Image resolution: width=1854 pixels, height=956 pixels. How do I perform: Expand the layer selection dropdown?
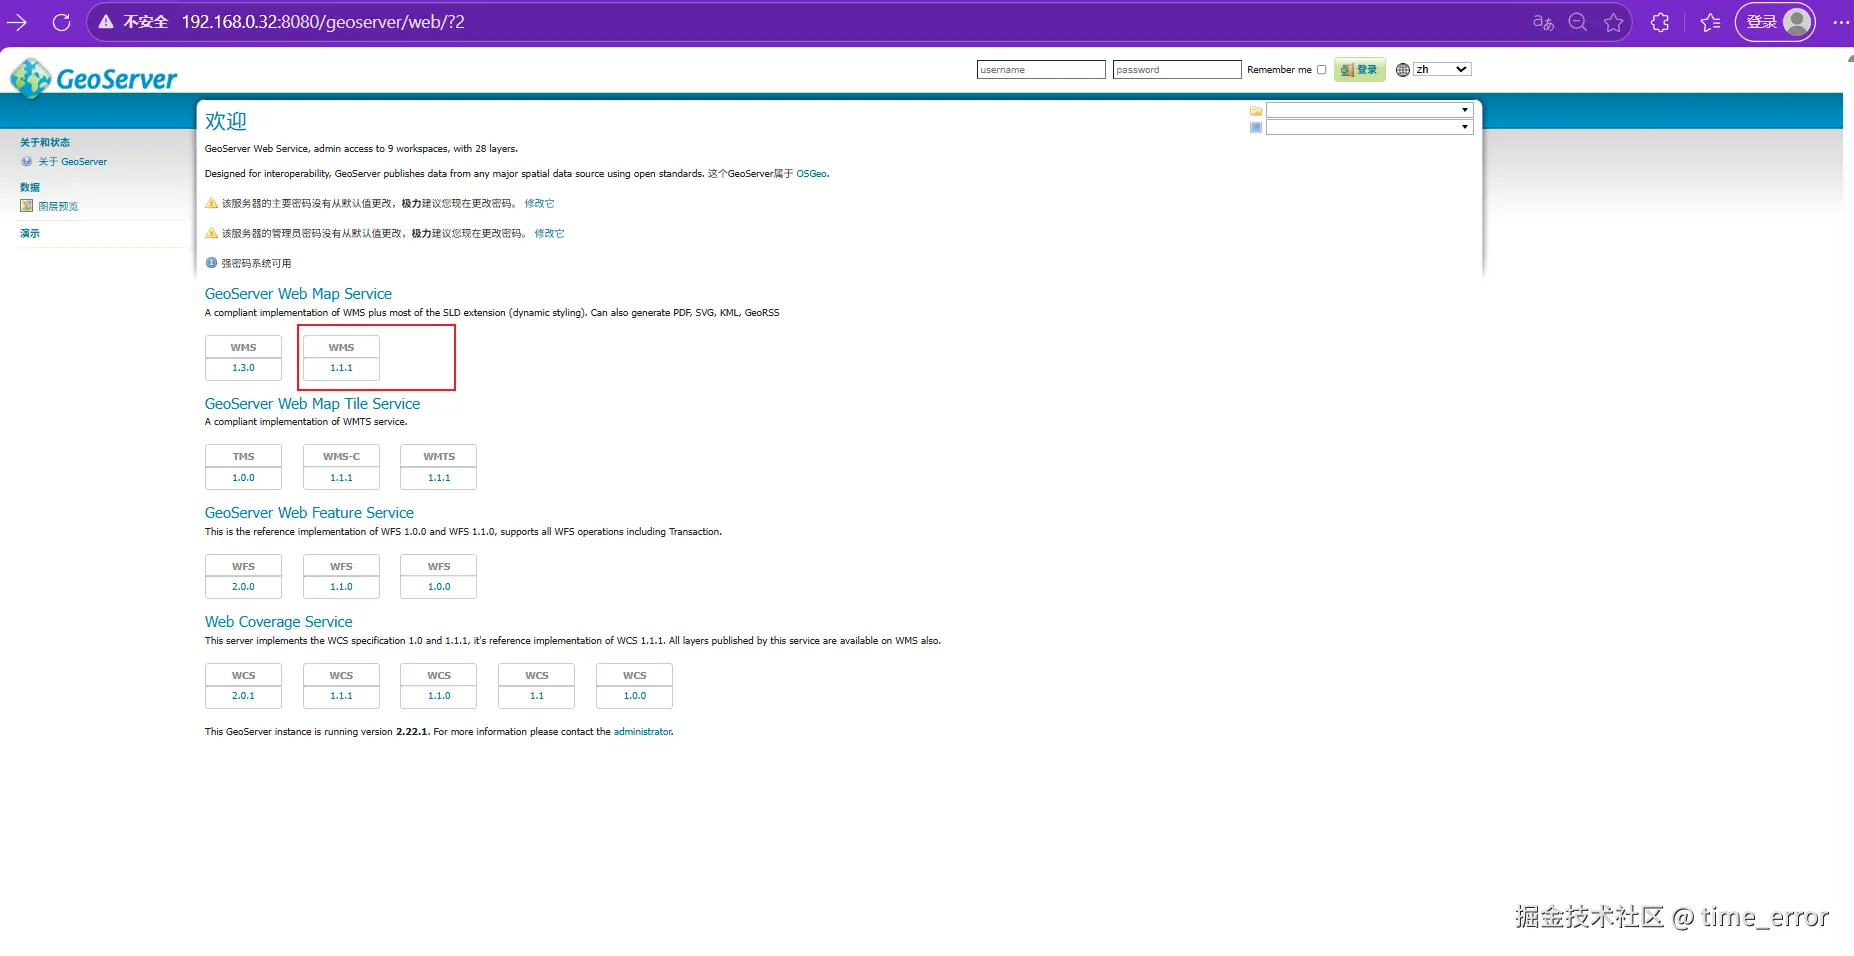pyautogui.click(x=1463, y=126)
